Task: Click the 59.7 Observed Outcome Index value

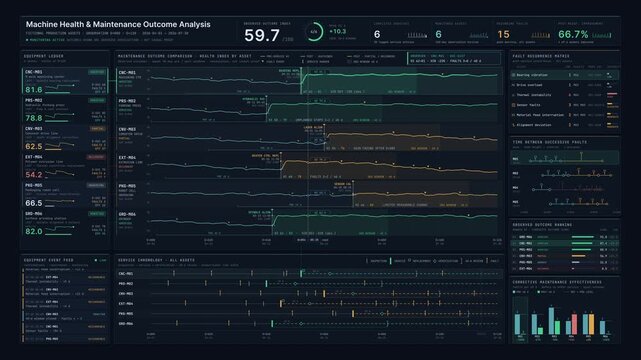Action: point(262,36)
